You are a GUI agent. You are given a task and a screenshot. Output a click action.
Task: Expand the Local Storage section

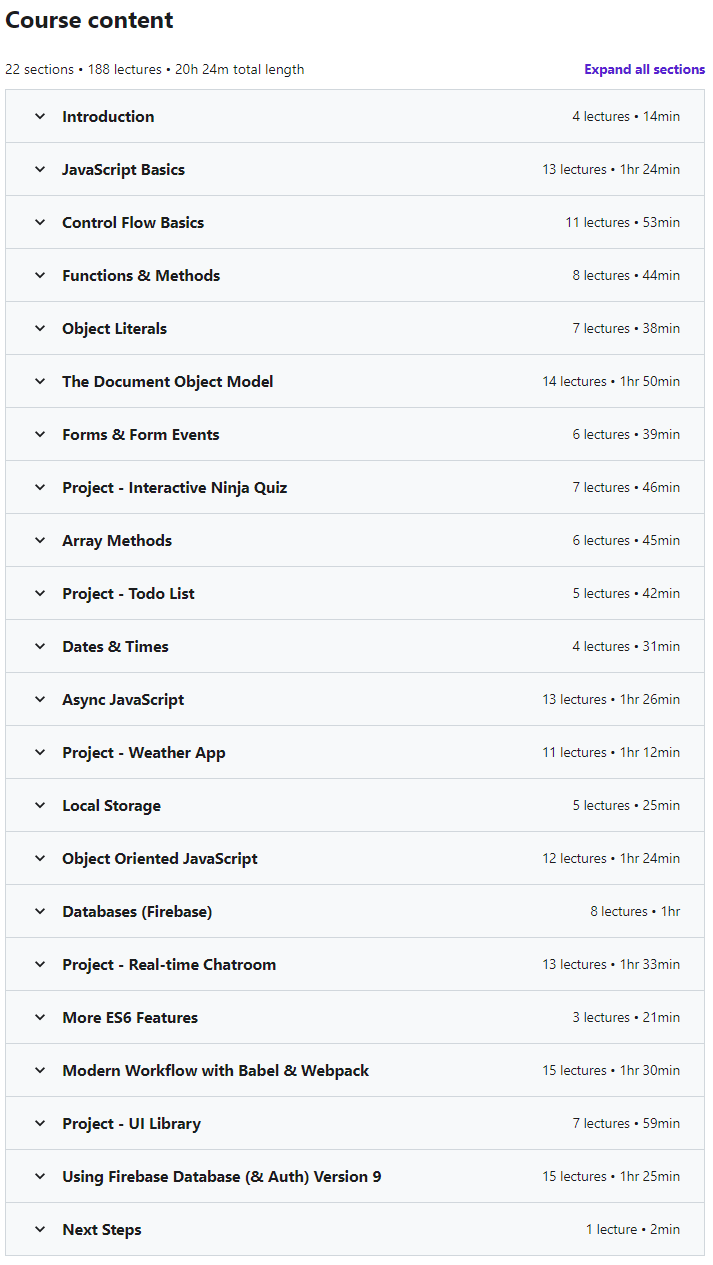355,805
